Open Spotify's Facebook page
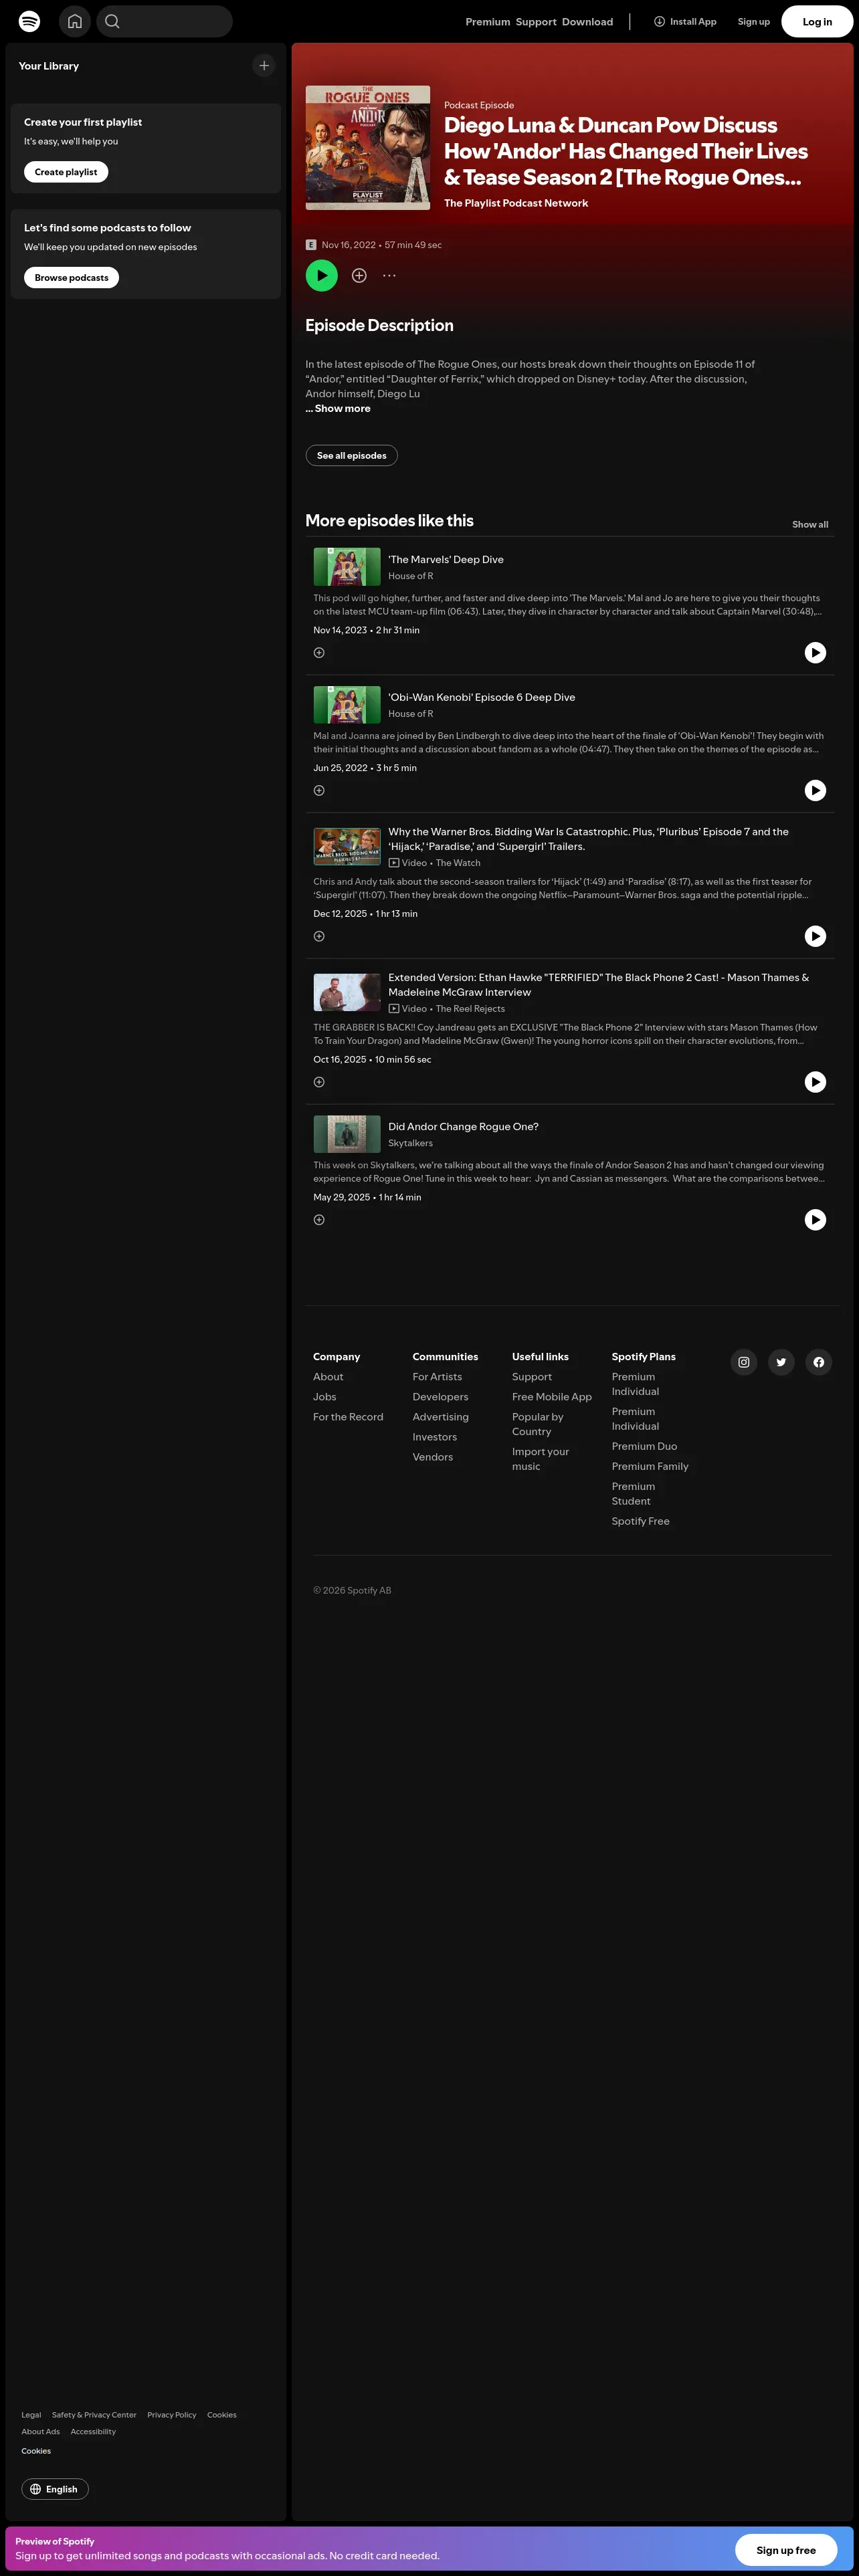Screen dimensions: 859x2576 (819, 1362)
